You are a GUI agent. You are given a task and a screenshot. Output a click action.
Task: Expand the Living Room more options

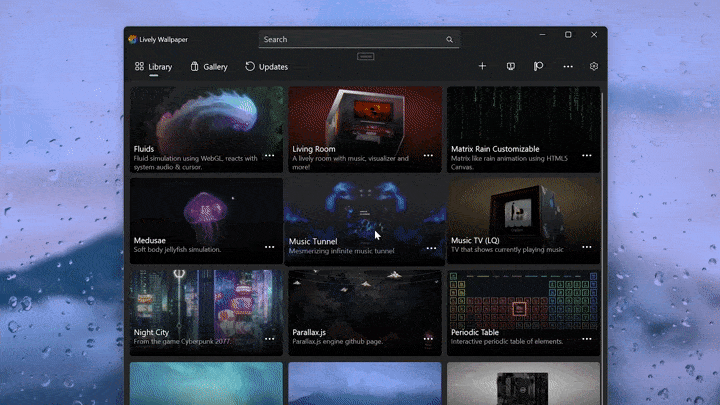click(428, 156)
